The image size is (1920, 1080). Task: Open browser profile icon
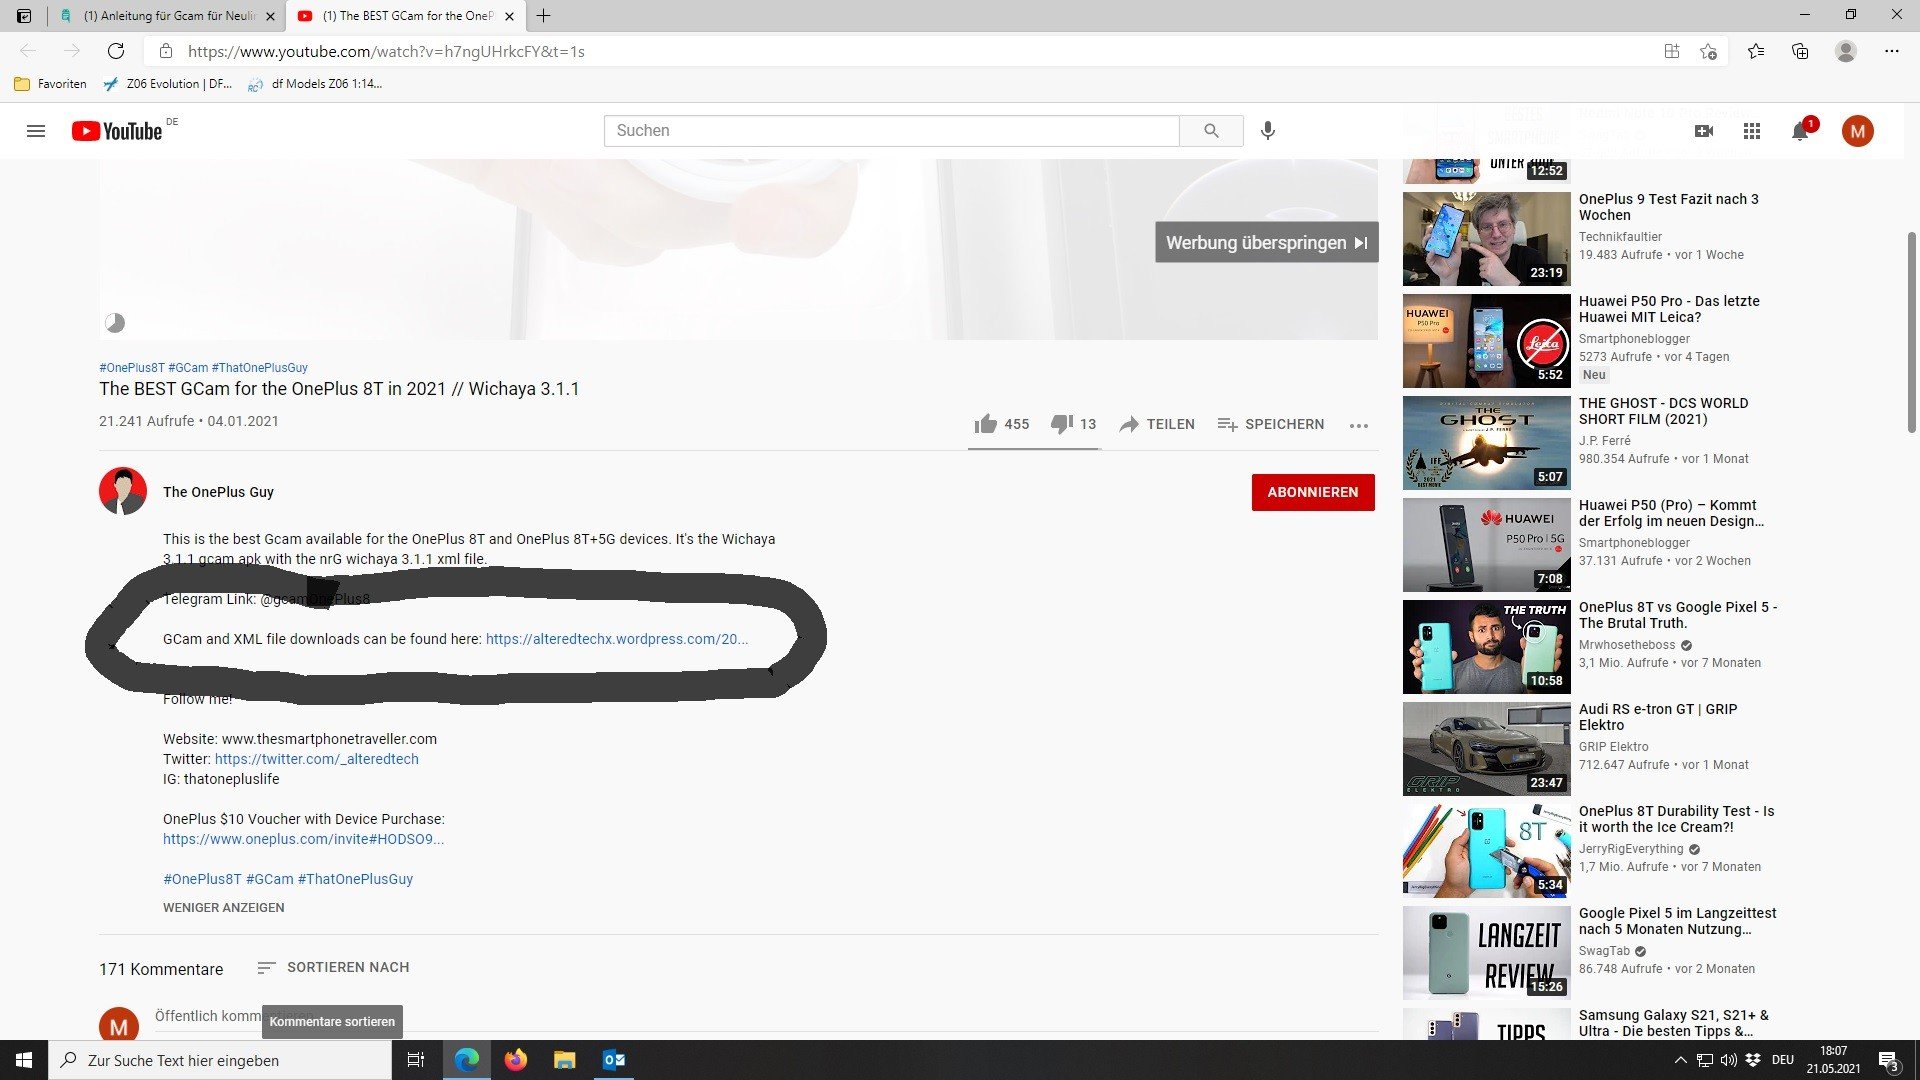point(1846,51)
